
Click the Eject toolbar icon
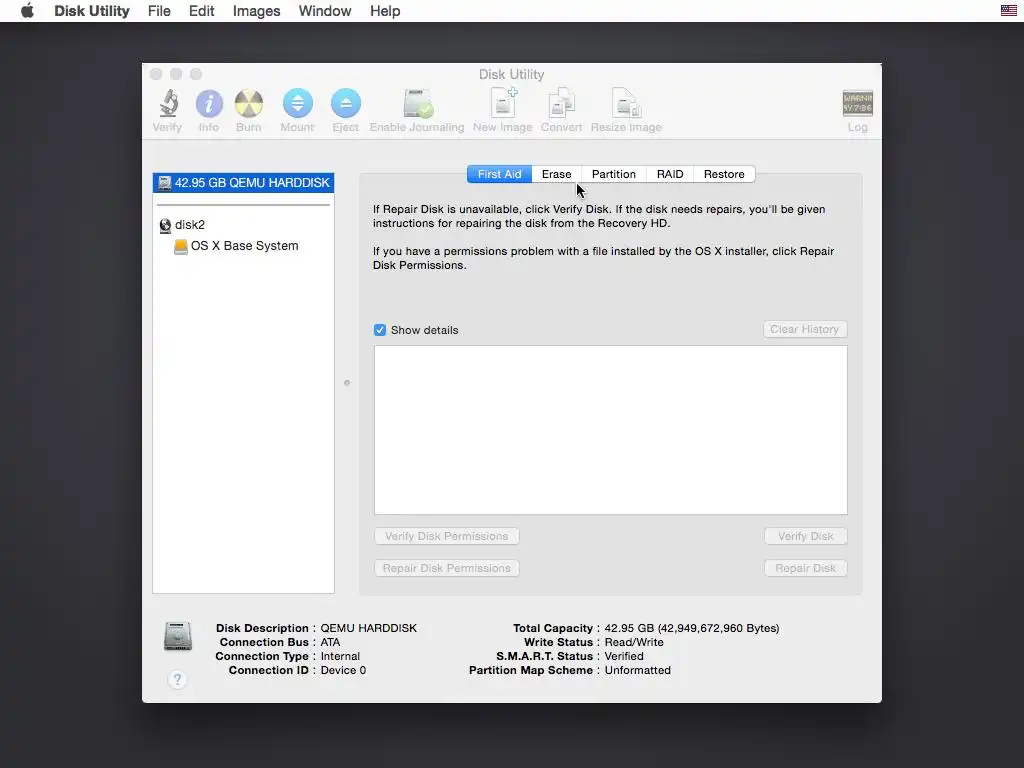pos(345,103)
